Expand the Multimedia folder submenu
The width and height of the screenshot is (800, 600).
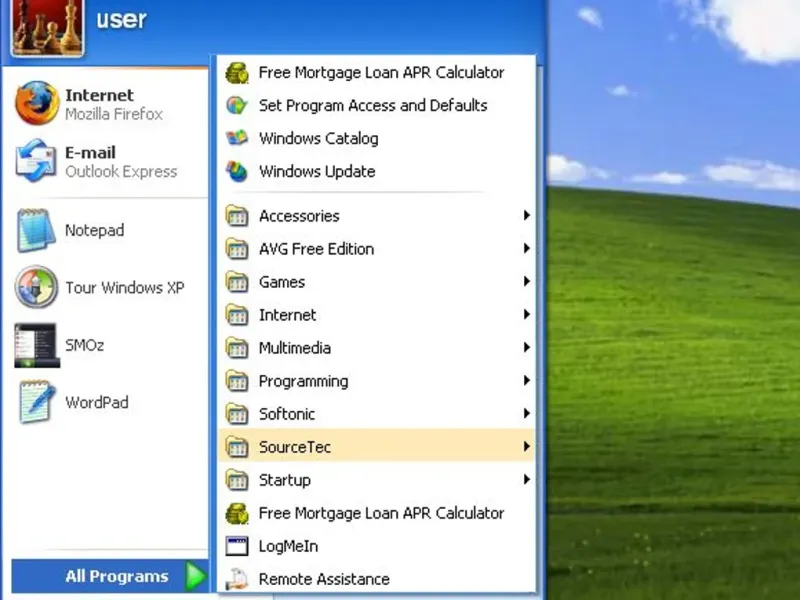[377, 348]
